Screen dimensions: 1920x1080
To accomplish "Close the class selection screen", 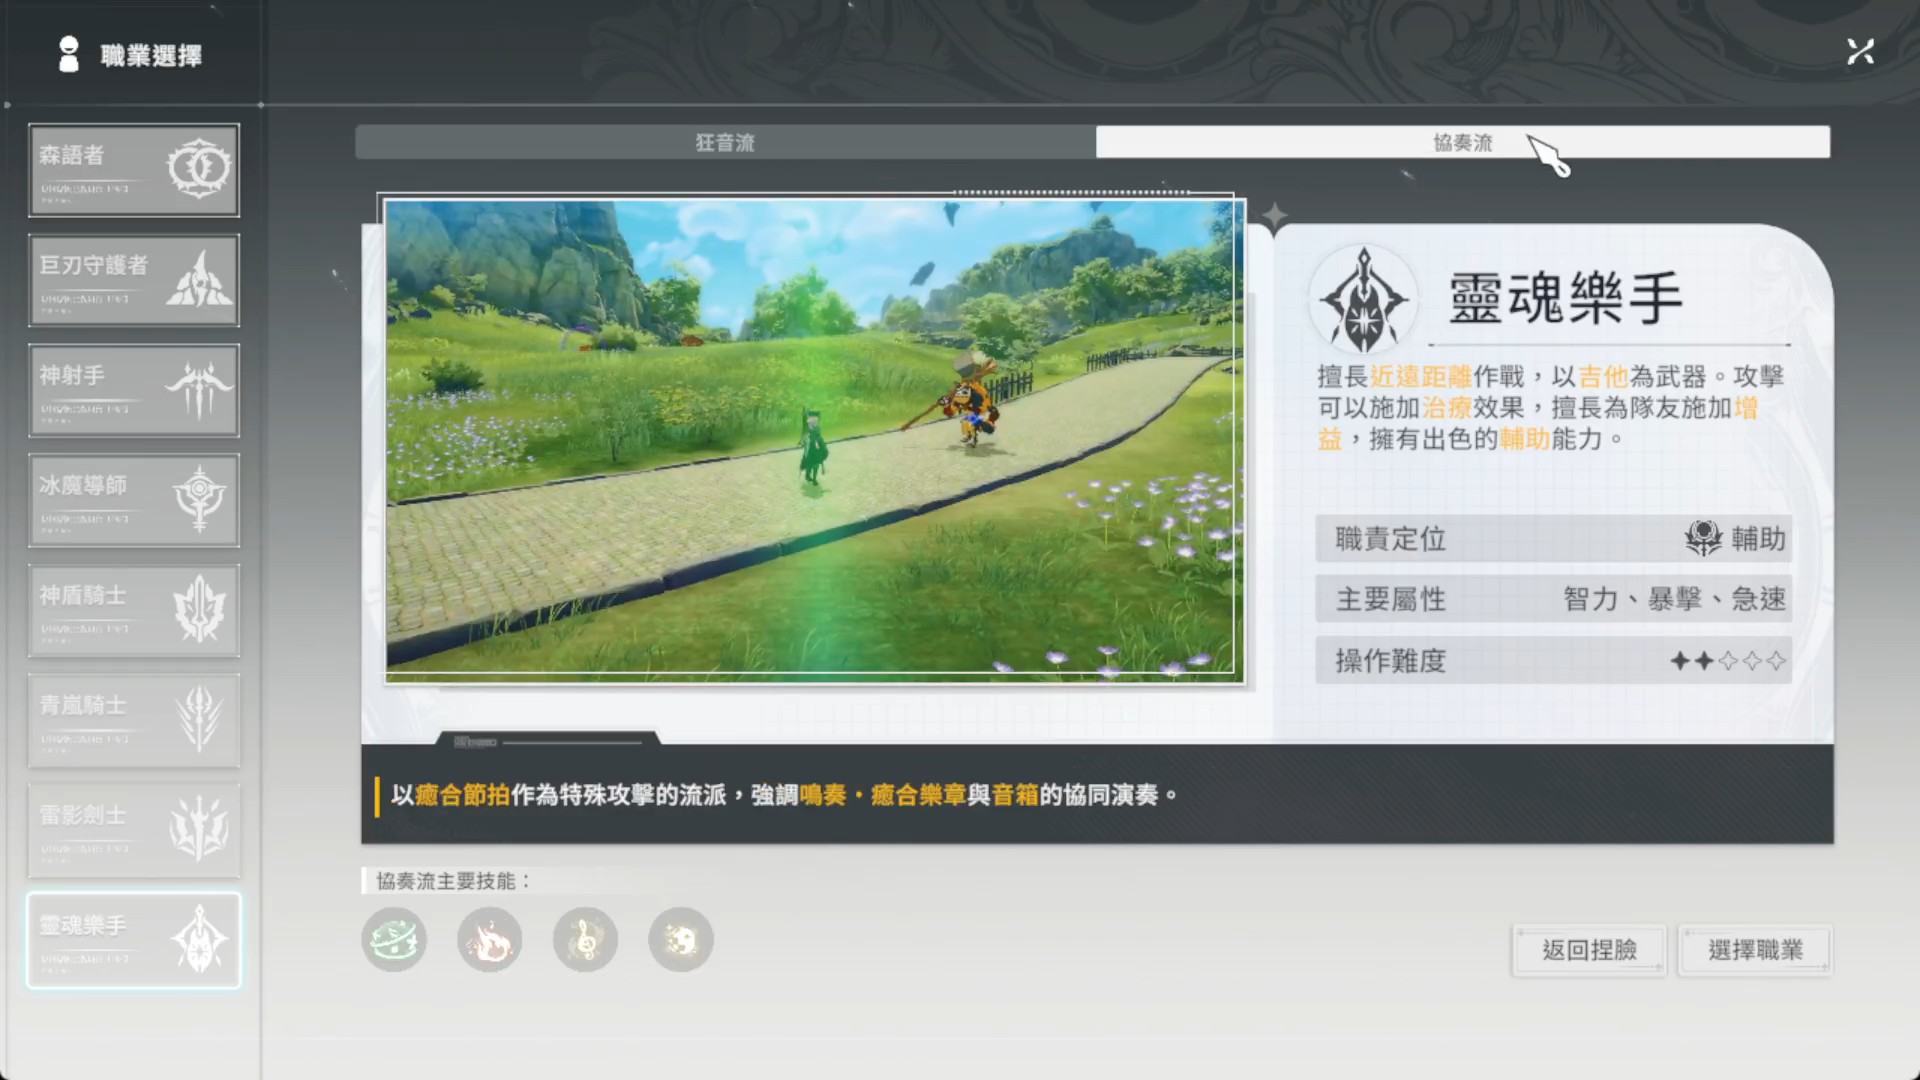I will point(1860,52).
